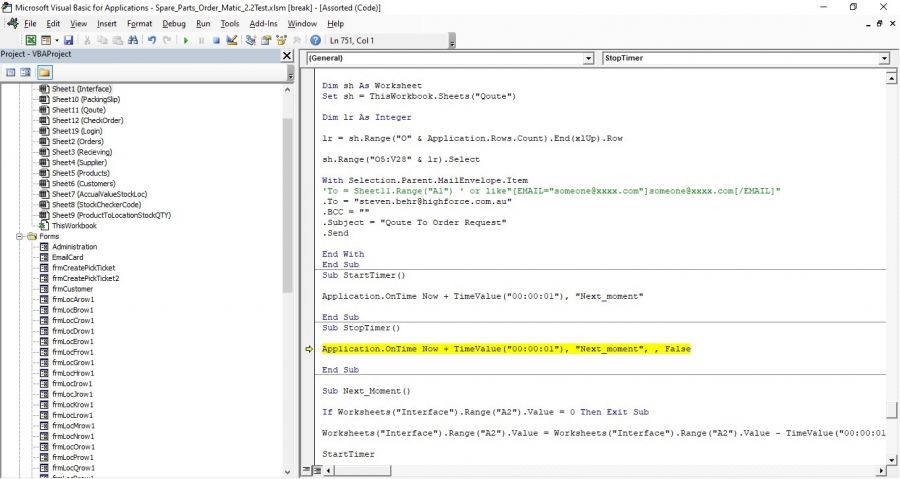This screenshot has height=479, width=900.
Task: Click the toolbar options overflow arrow
Action: [452, 42]
